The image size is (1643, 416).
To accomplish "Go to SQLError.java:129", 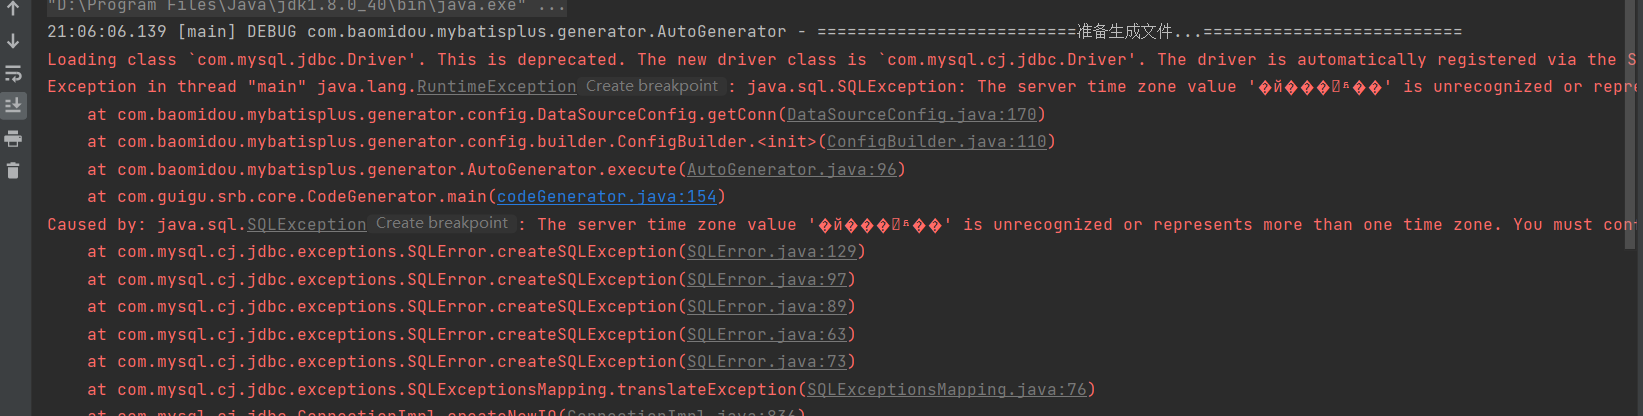I will pos(771,252).
